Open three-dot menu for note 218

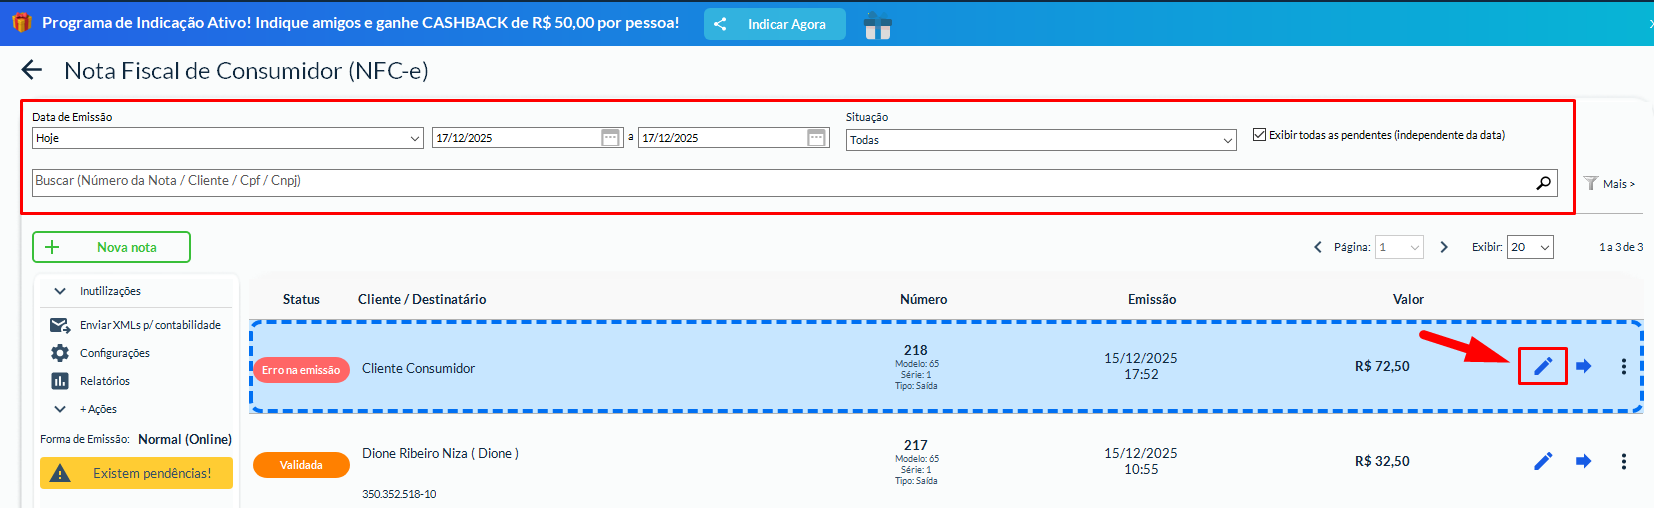(1623, 367)
